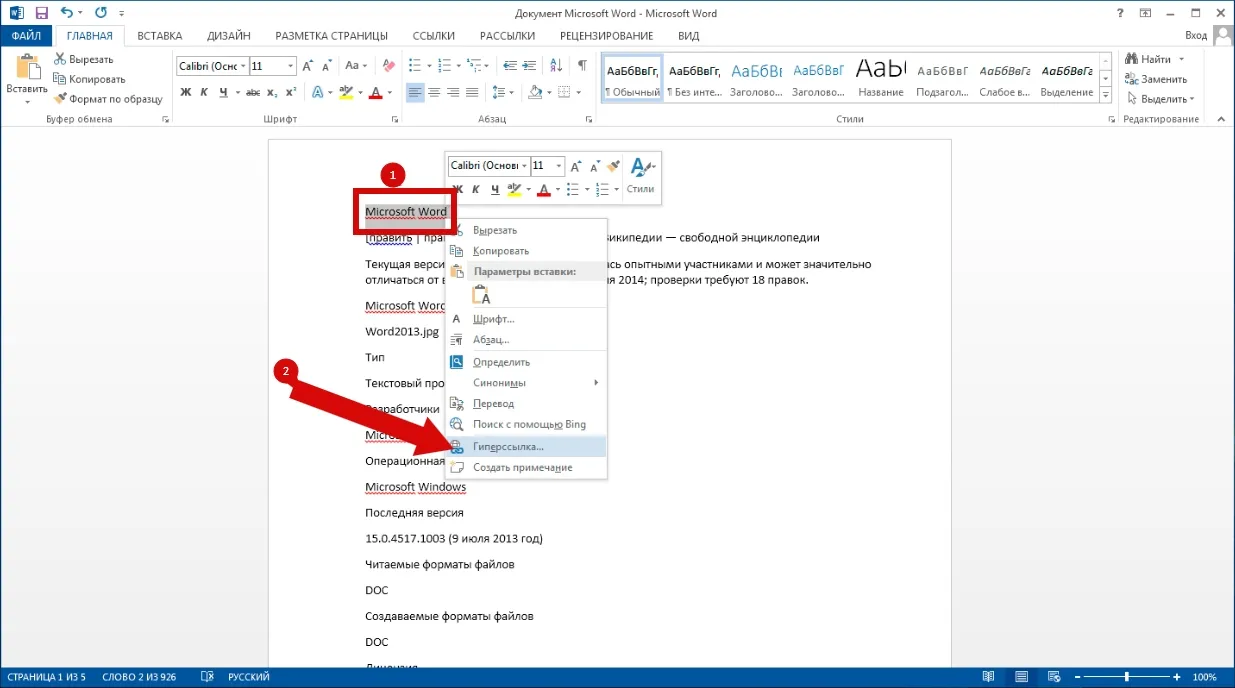Open the Font dialog launcher in Шрифт group
Viewport: 1235px width, 688px height.
[396, 120]
